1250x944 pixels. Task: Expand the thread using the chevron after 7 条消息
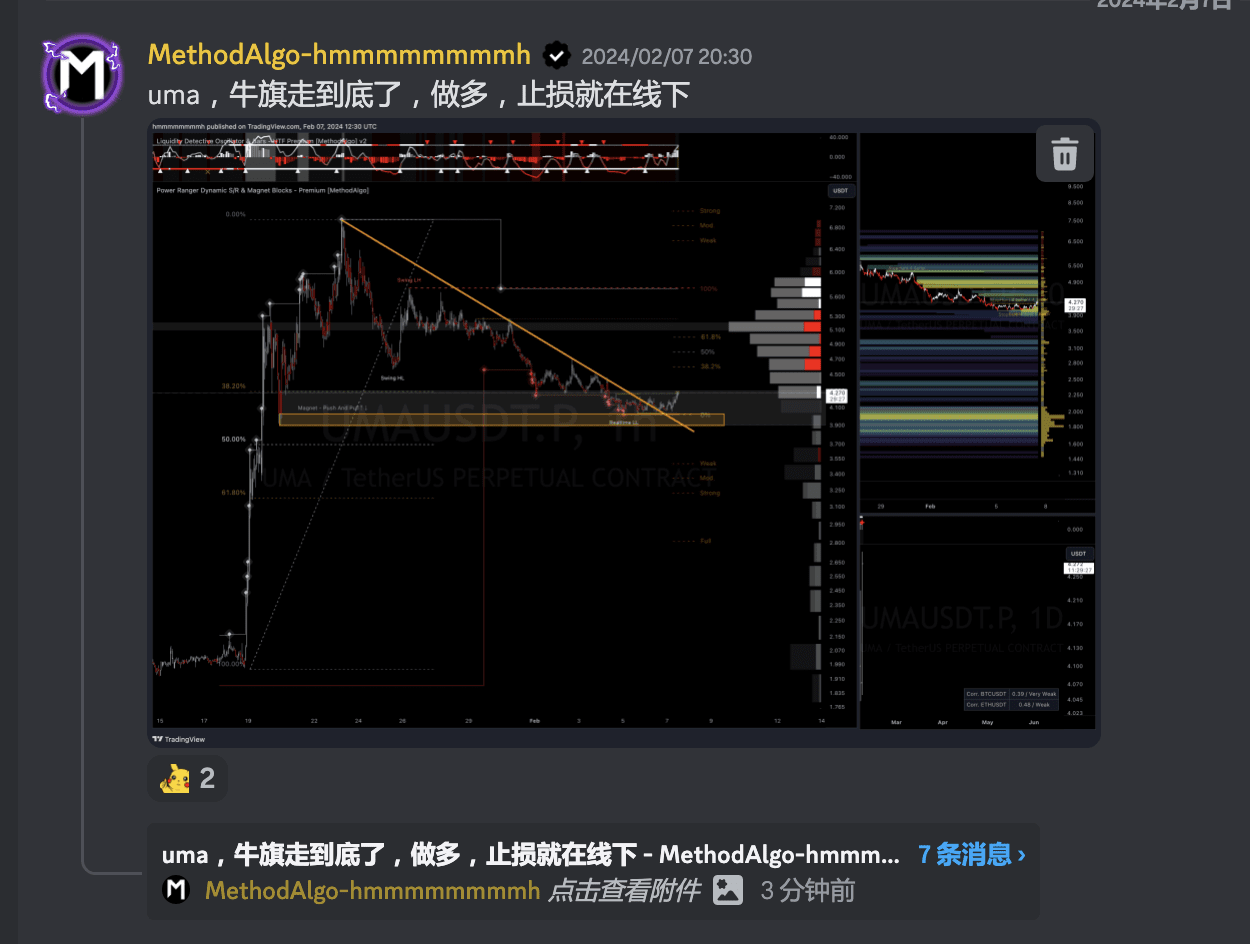pos(1020,854)
